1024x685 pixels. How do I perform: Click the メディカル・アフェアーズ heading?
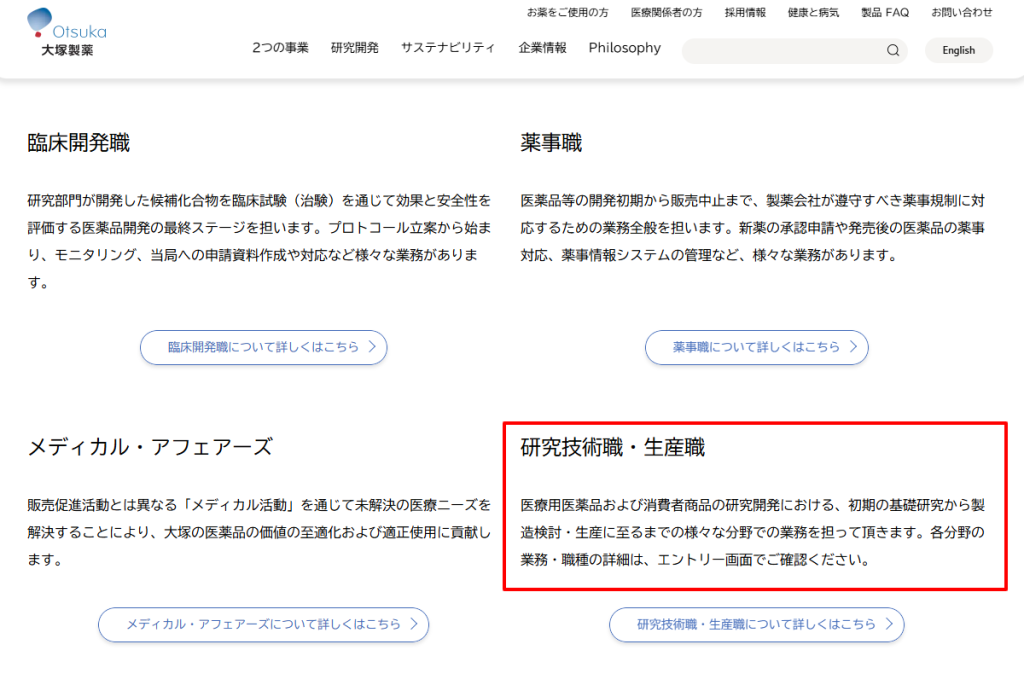click(x=150, y=447)
